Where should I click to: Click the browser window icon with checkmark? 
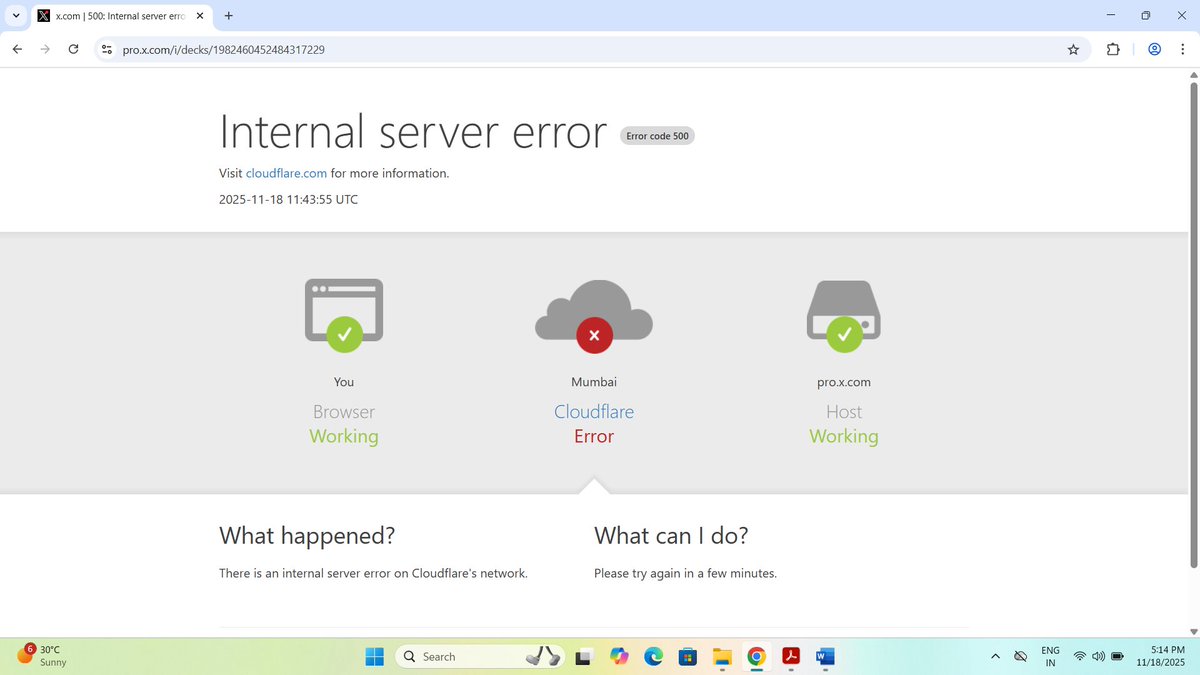pos(344,315)
